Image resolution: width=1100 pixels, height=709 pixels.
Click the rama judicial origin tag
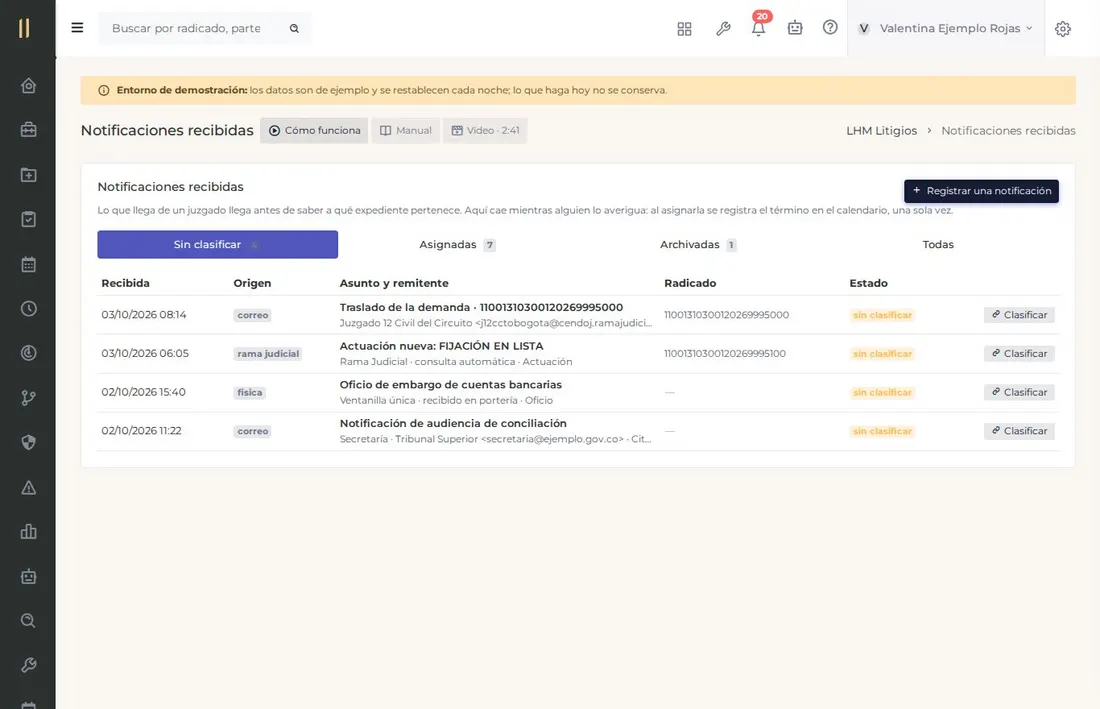(x=268, y=354)
